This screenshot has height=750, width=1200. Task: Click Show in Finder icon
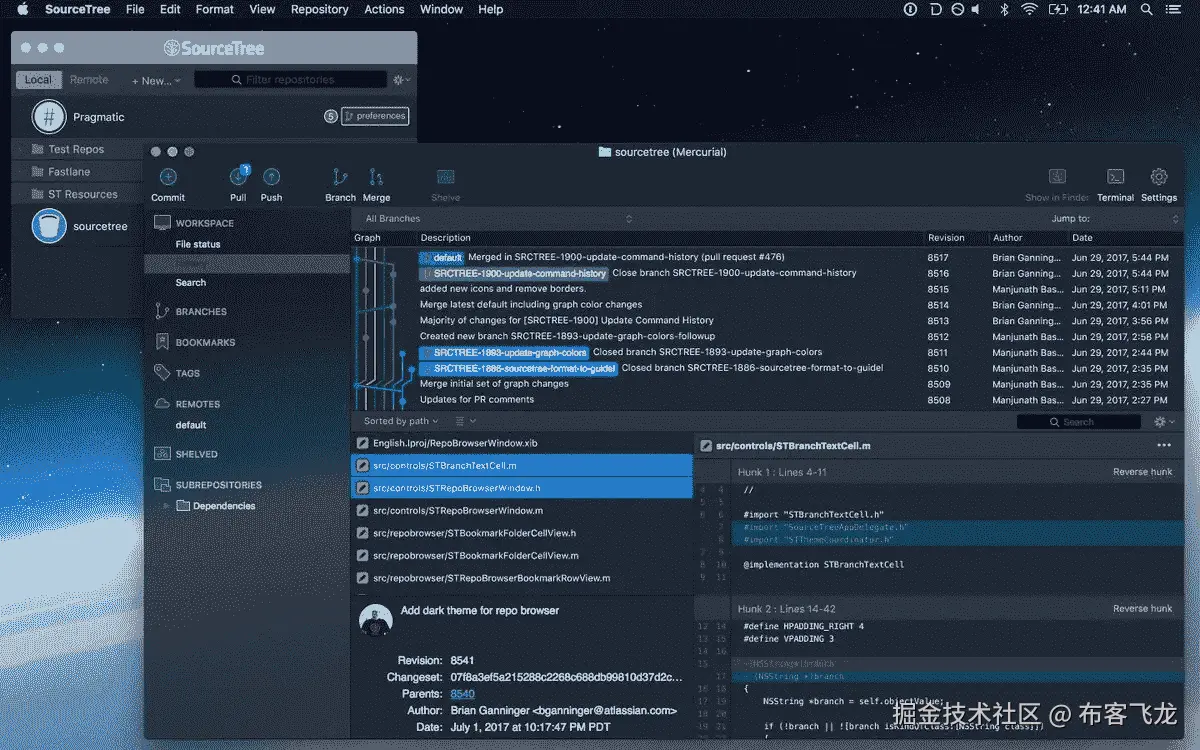coord(1057,177)
